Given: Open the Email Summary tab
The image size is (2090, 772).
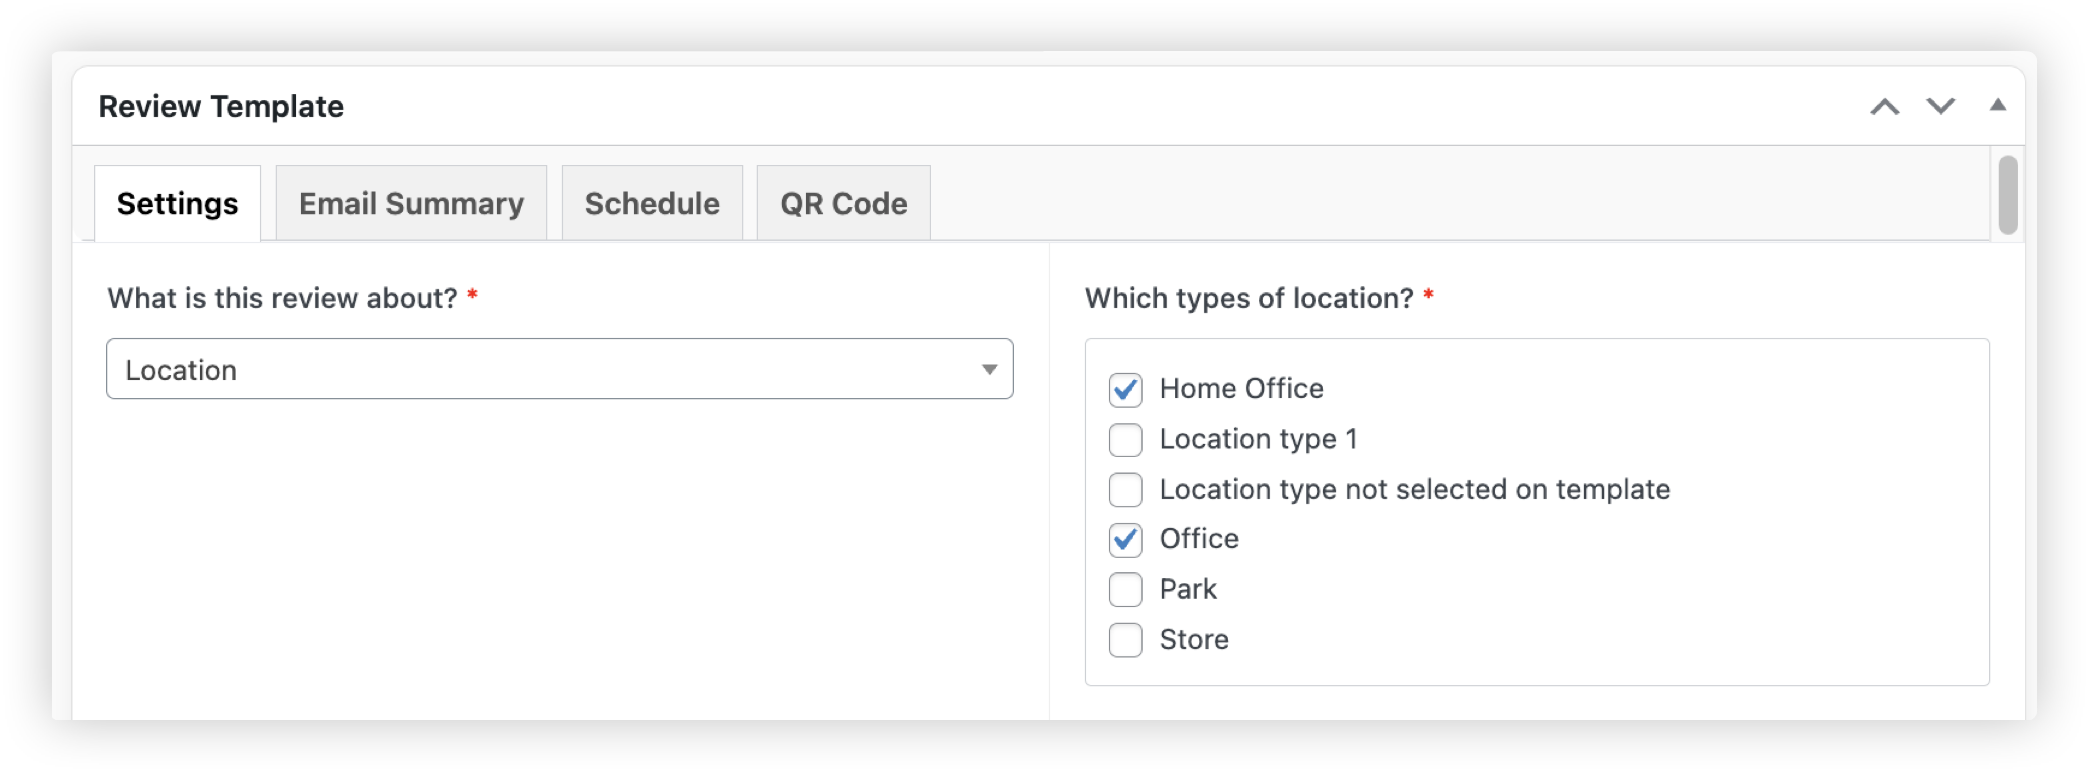Looking at the screenshot, I should (411, 204).
